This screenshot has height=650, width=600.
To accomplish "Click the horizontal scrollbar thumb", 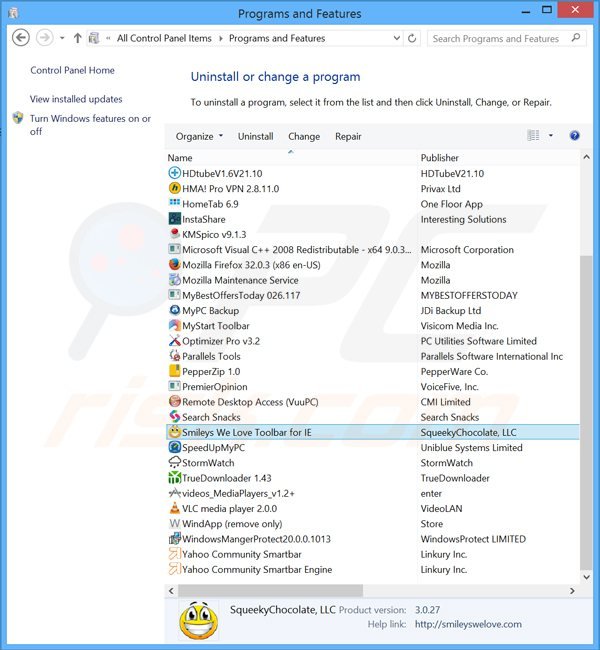I will [x=270, y=590].
